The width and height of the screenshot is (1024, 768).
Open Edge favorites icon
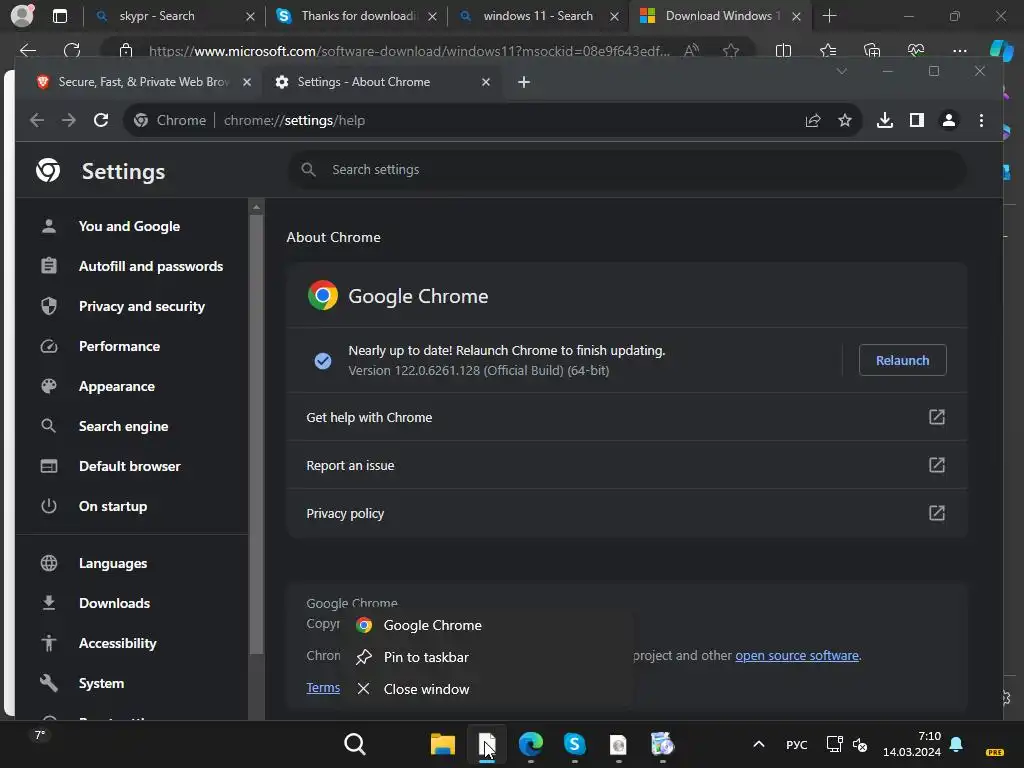click(827, 50)
